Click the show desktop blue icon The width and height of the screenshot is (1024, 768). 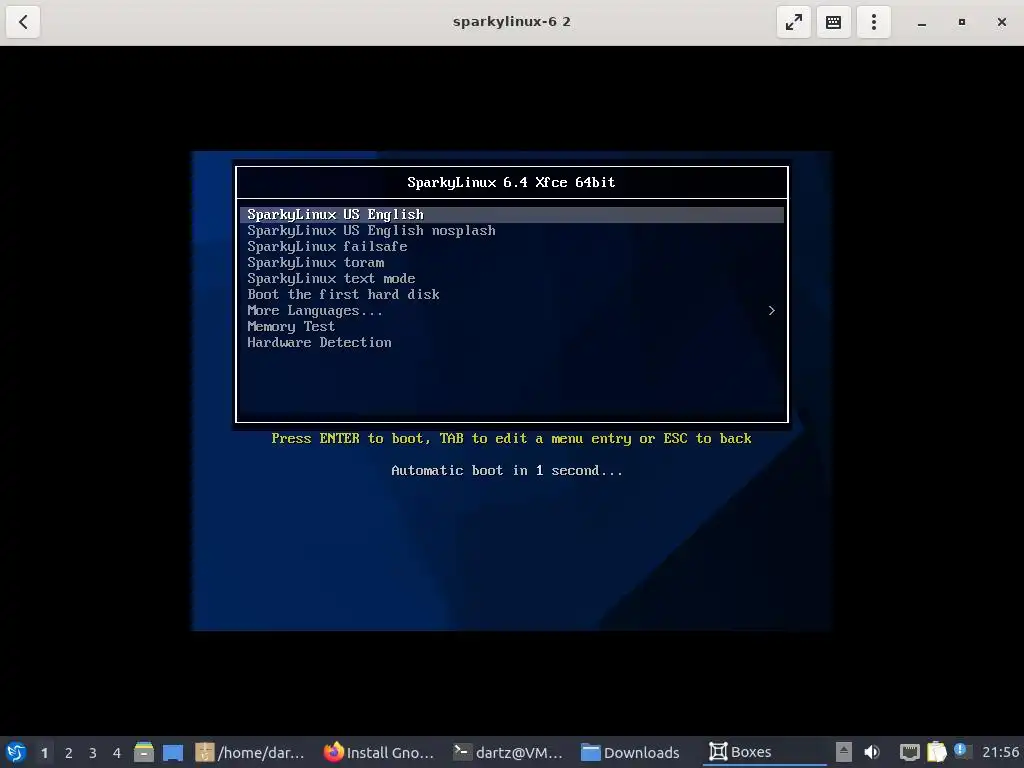(172, 752)
